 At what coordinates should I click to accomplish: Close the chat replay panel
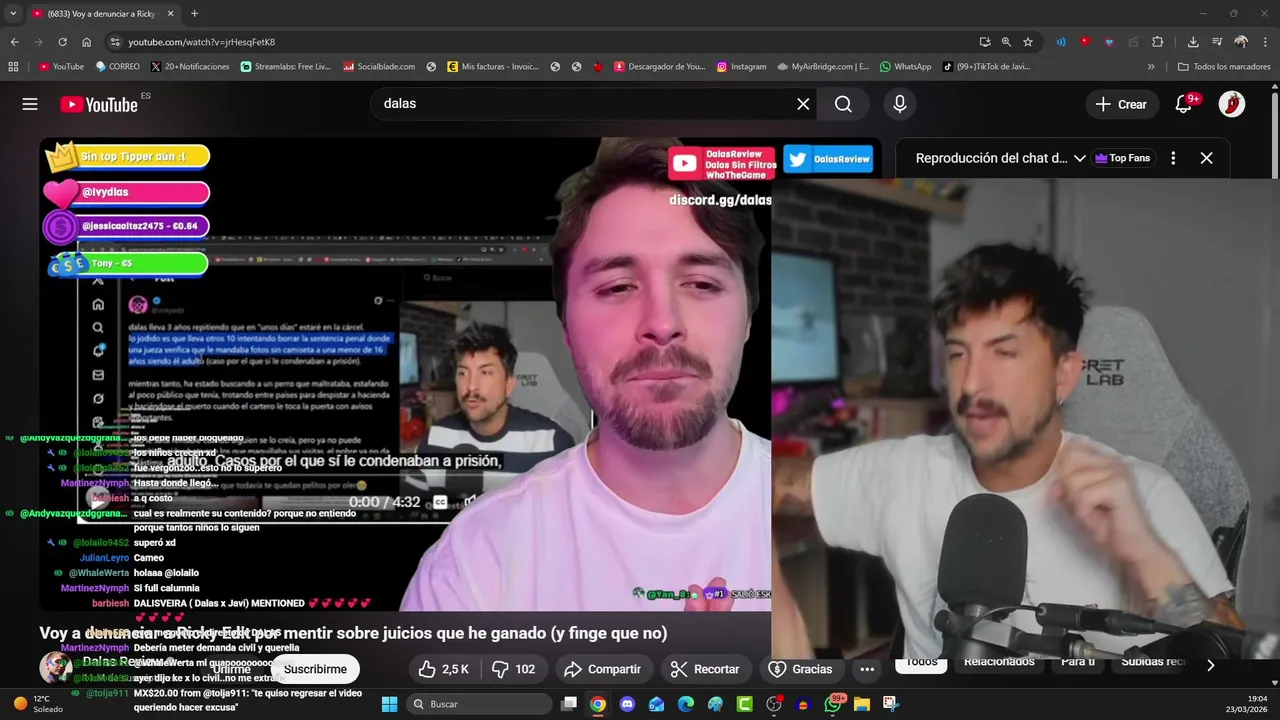pos(1207,158)
